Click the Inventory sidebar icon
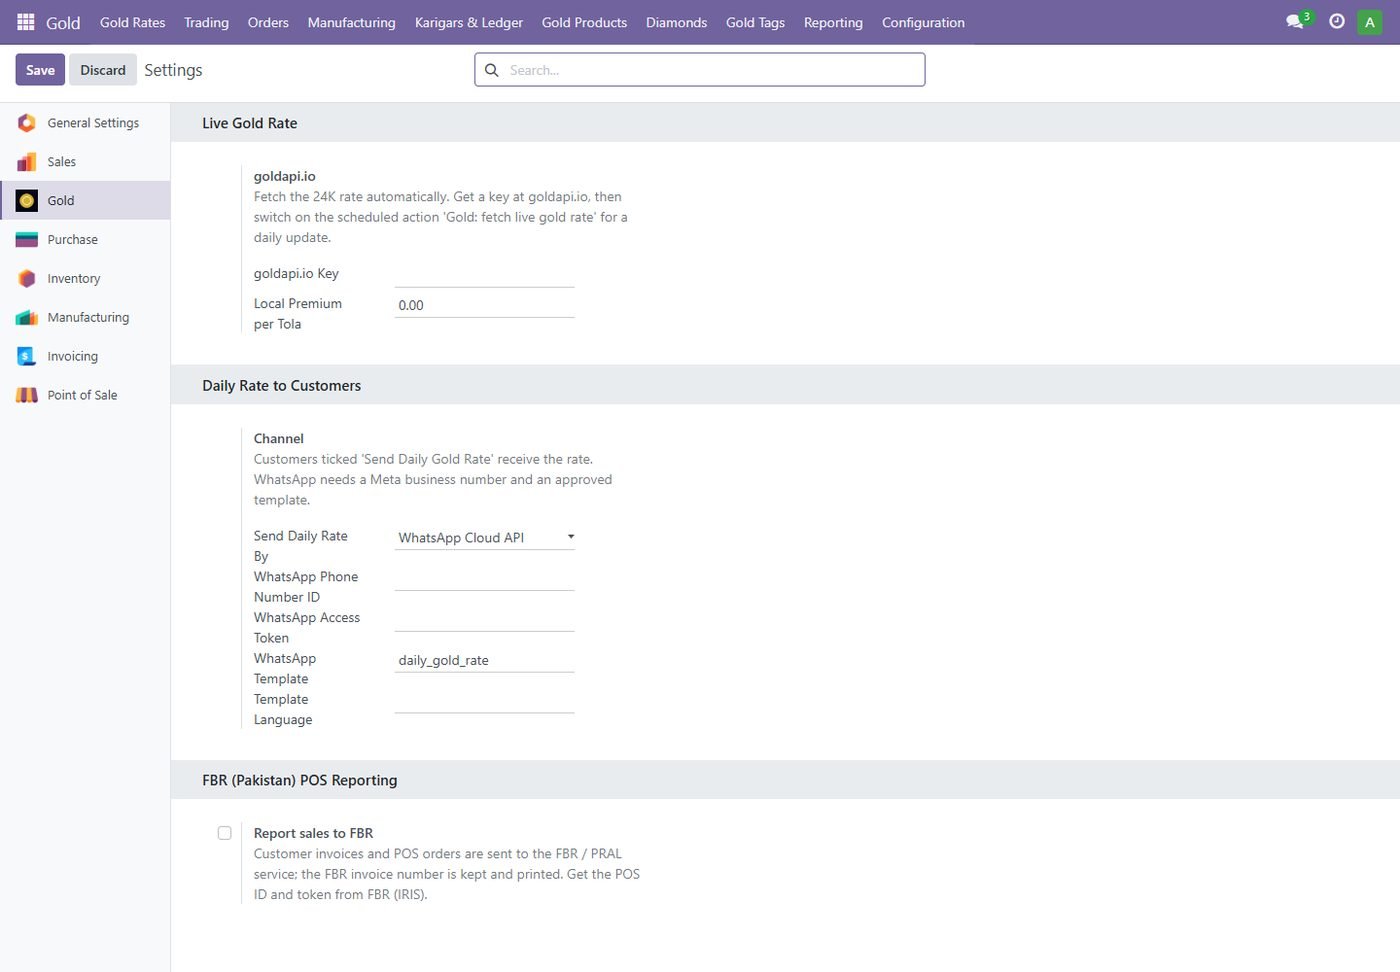1400x972 pixels. click(x=27, y=279)
